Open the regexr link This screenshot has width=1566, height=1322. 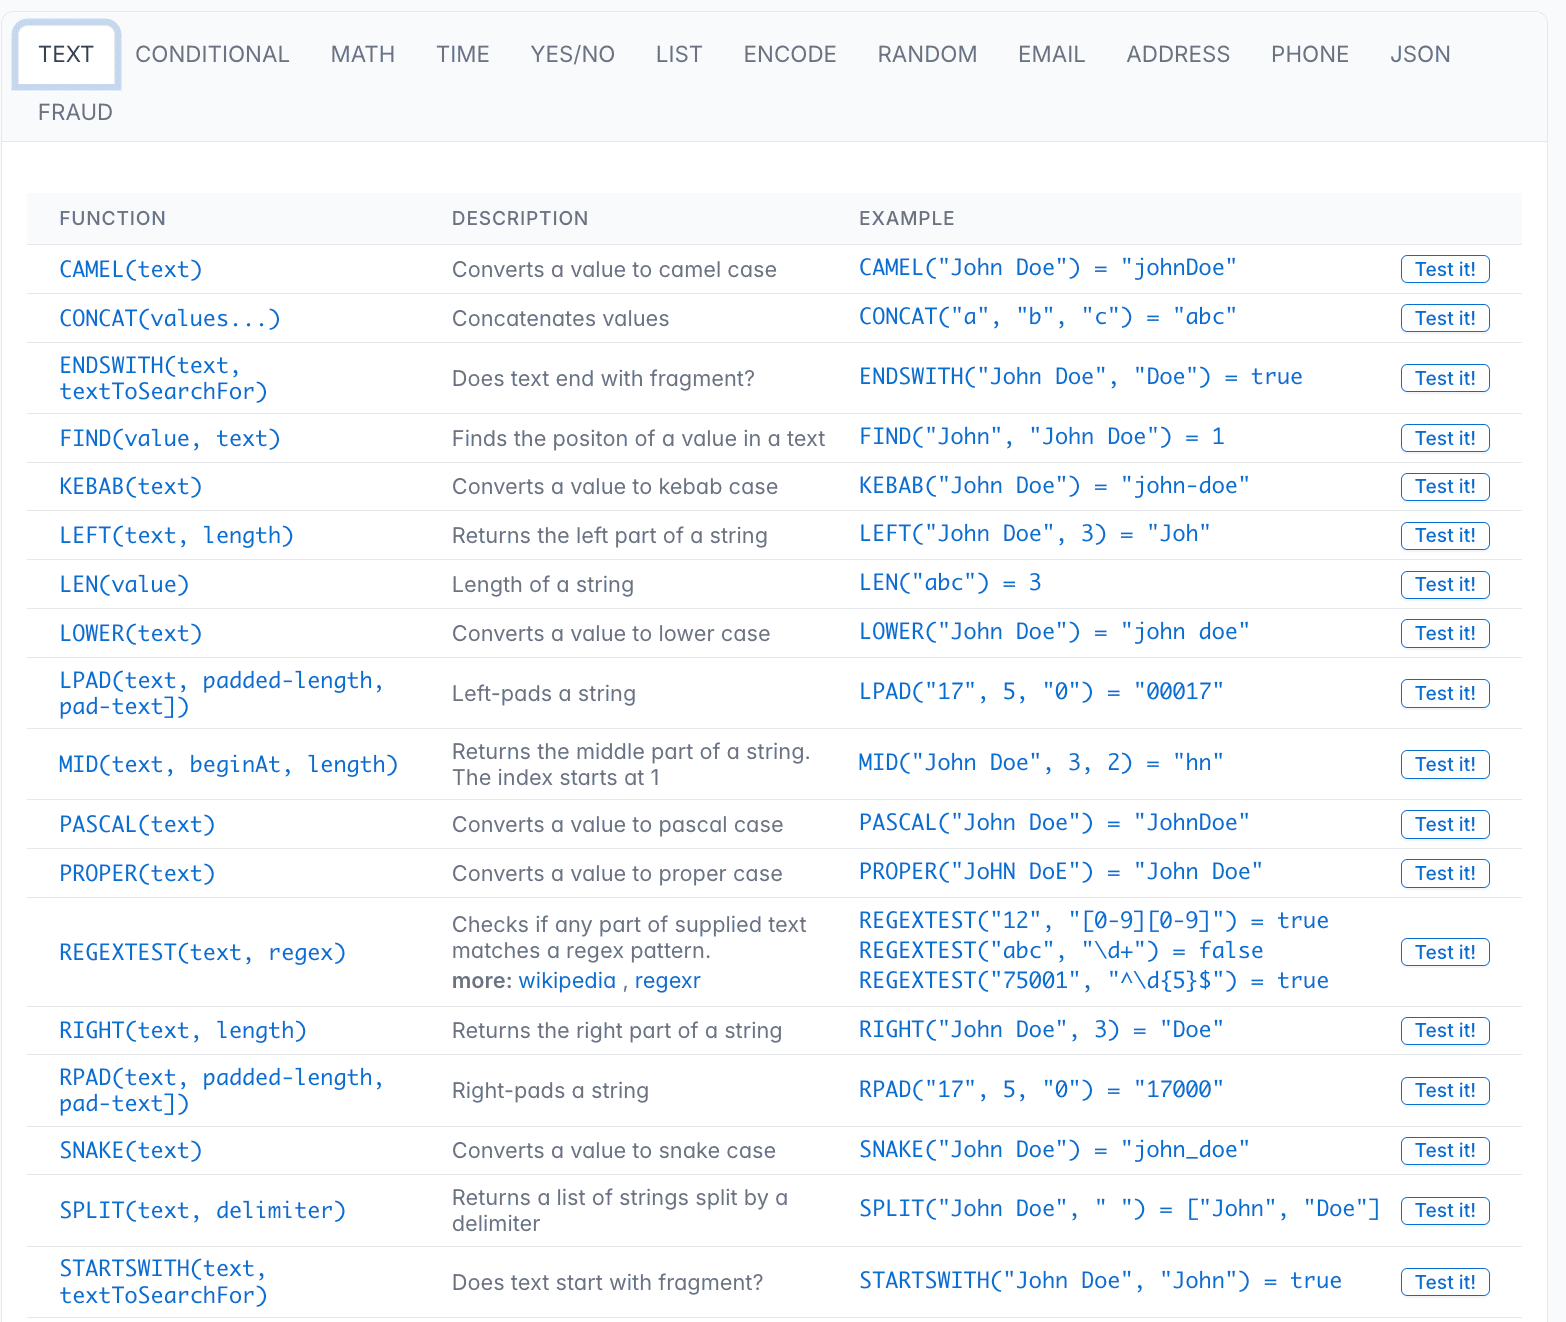click(667, 980)
